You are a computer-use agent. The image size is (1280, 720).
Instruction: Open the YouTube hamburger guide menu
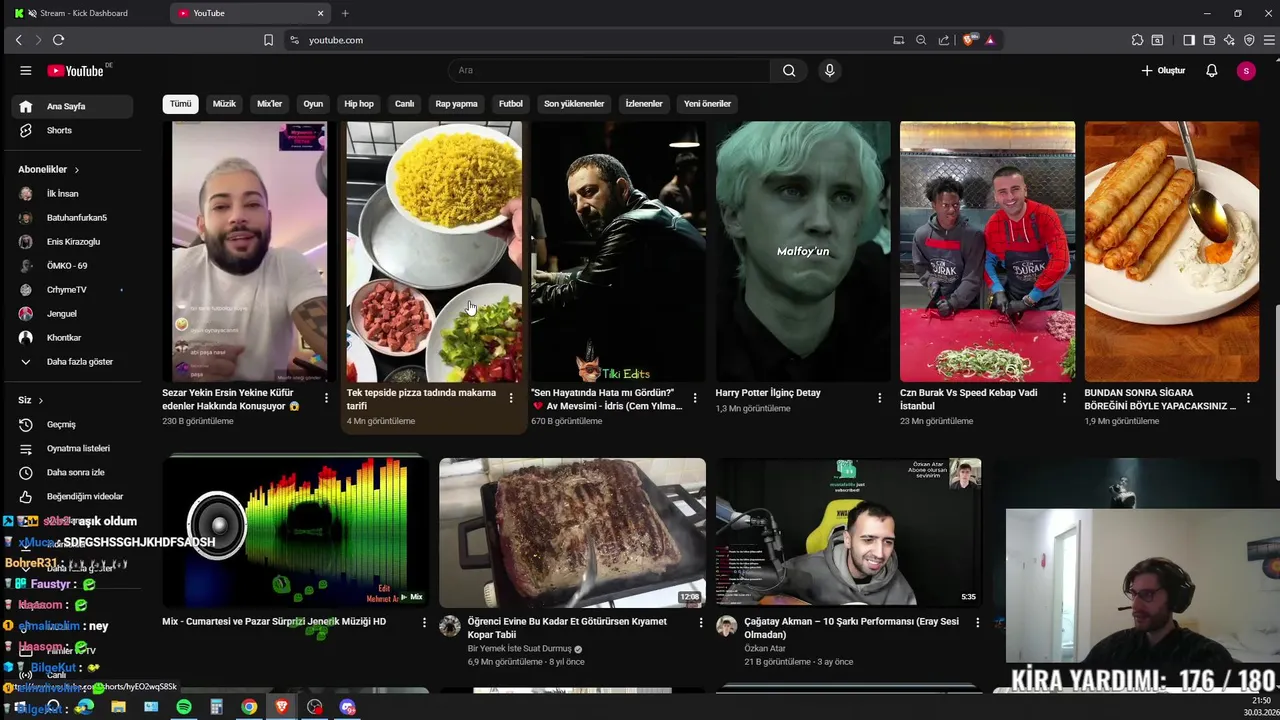point(25,70)
